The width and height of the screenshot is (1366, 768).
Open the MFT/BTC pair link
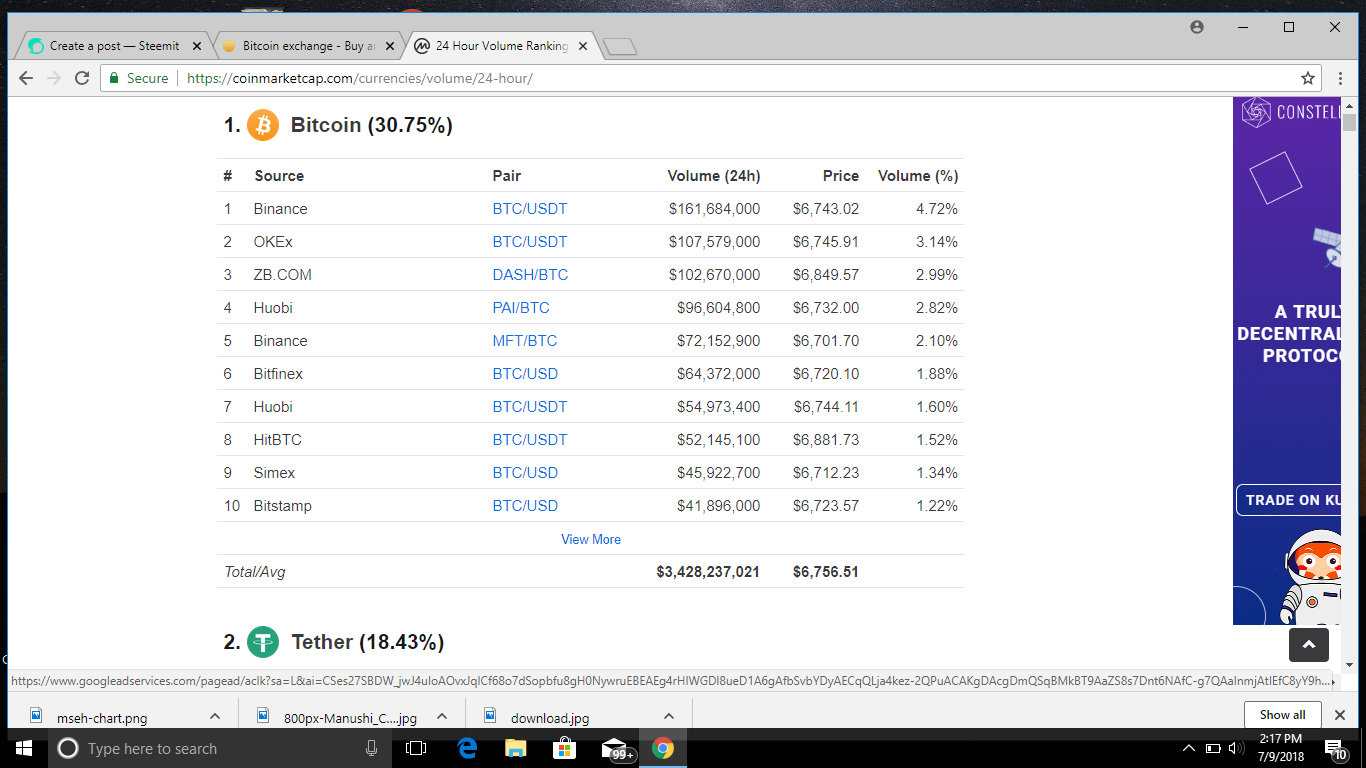click(x=525, y=341)
